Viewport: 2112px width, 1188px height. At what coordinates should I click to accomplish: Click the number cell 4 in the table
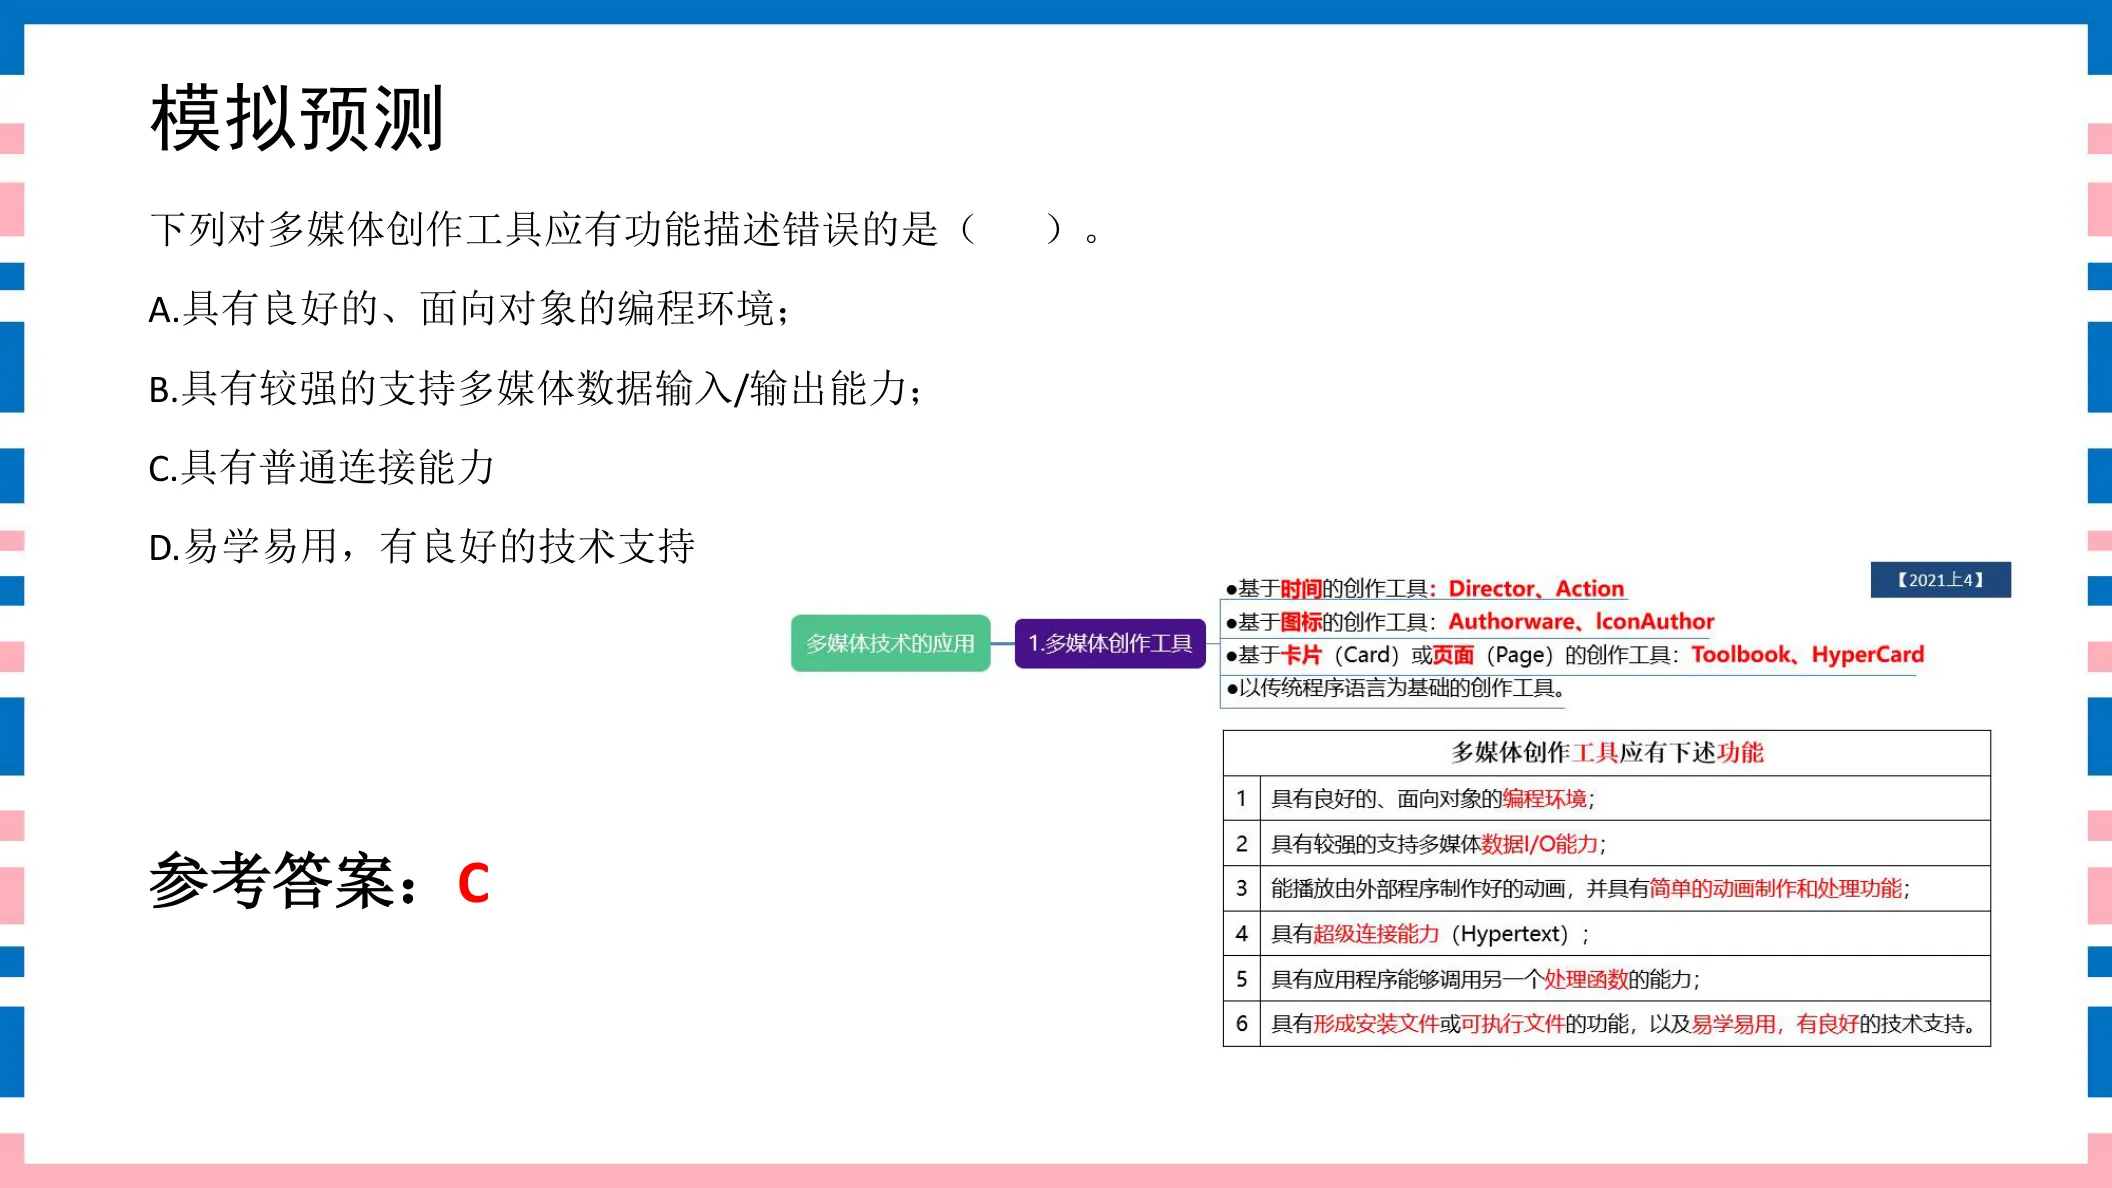pyautogui.click(x=1242, y=934)
